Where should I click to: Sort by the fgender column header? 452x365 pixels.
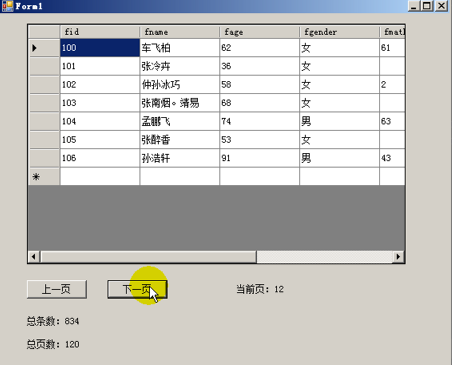click(x=339, y=32)
